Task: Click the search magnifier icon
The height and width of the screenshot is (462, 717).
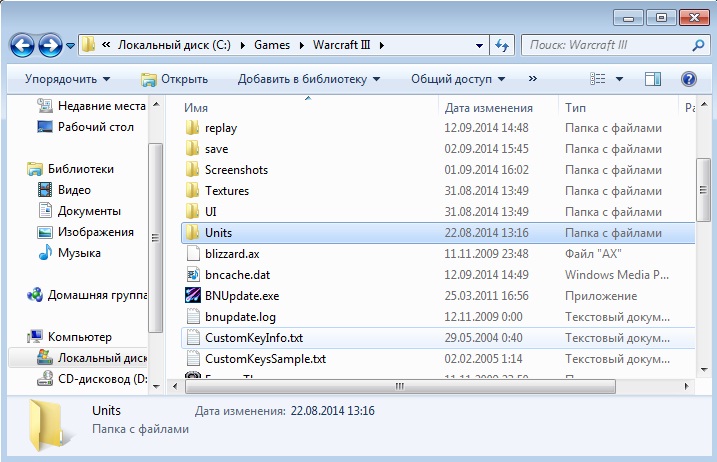Action: click(698, 45)
